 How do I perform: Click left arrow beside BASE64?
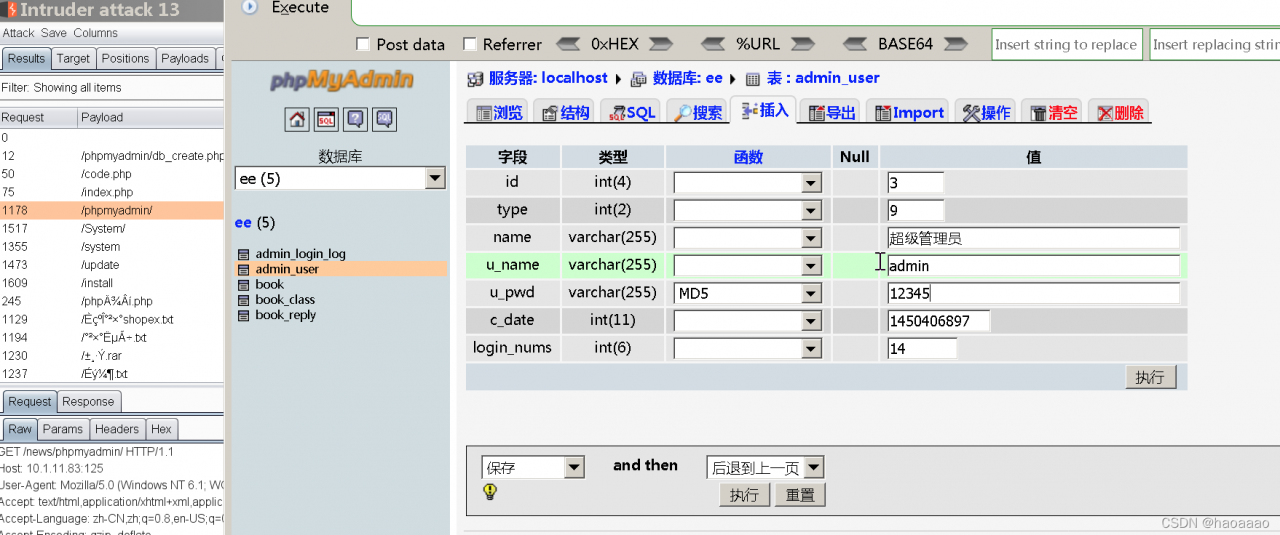[x=856, y=44]
